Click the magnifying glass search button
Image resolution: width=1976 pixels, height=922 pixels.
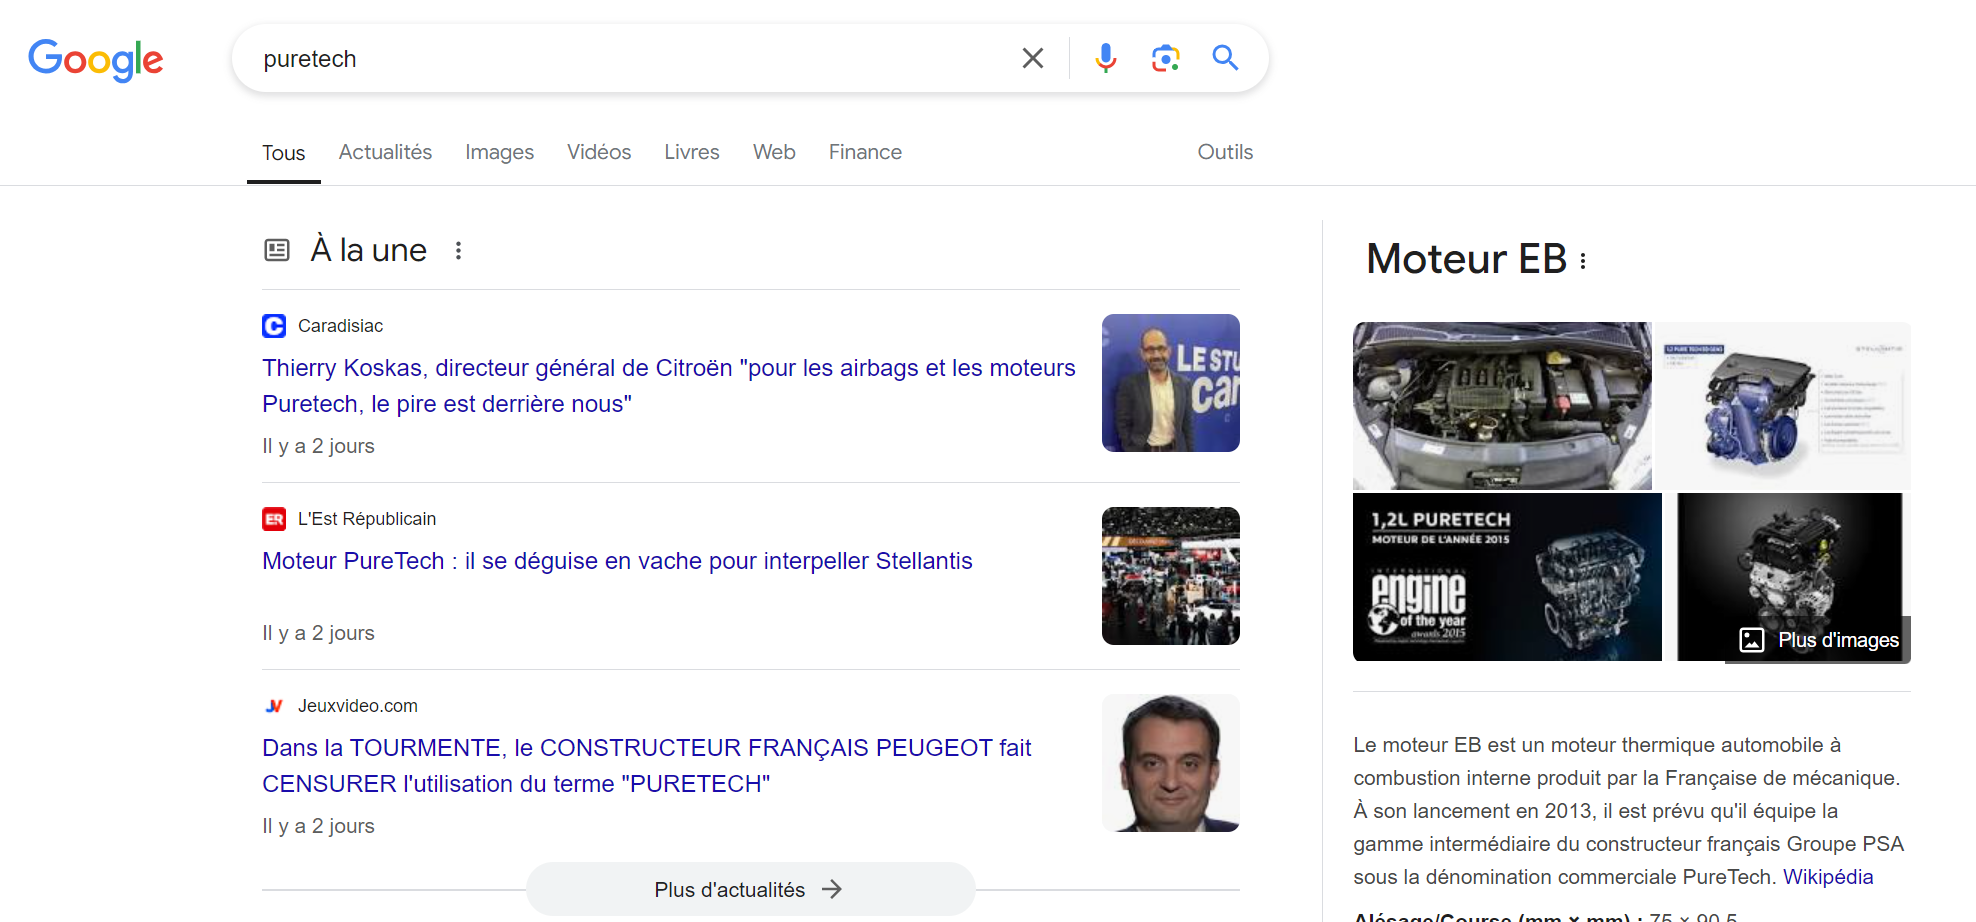click(1225, 58)
